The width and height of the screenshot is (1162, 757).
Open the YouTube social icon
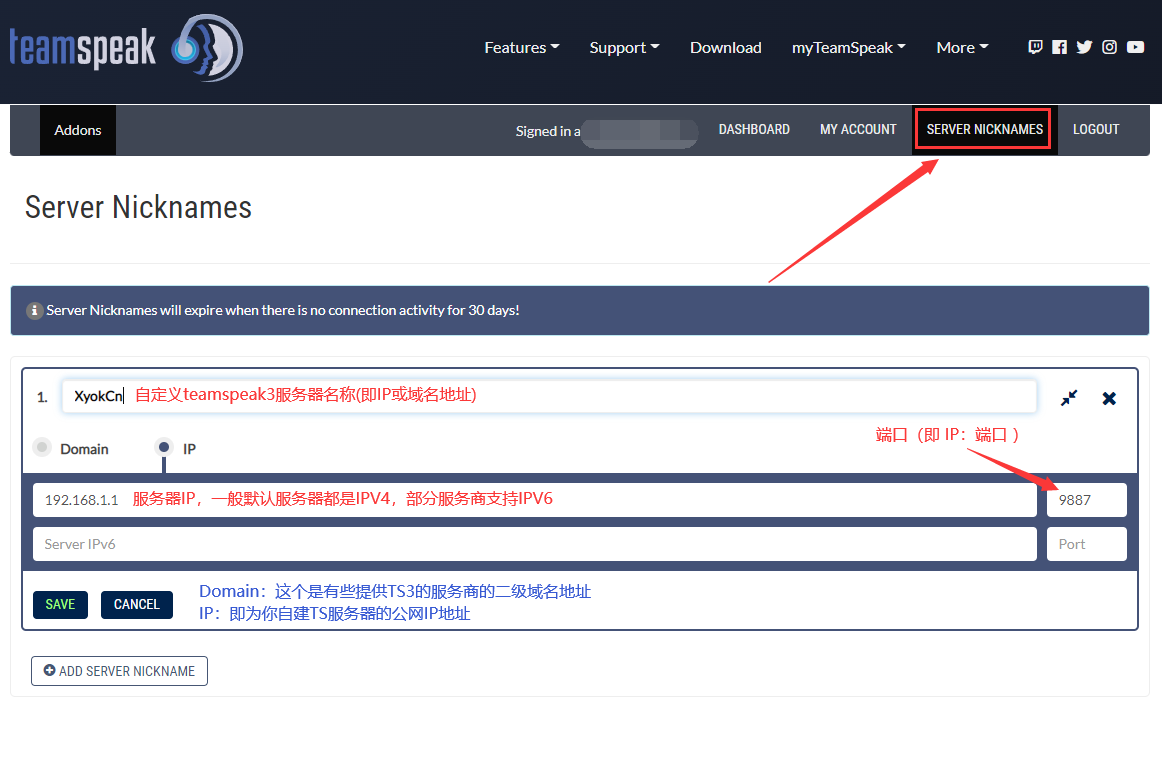1135,47
